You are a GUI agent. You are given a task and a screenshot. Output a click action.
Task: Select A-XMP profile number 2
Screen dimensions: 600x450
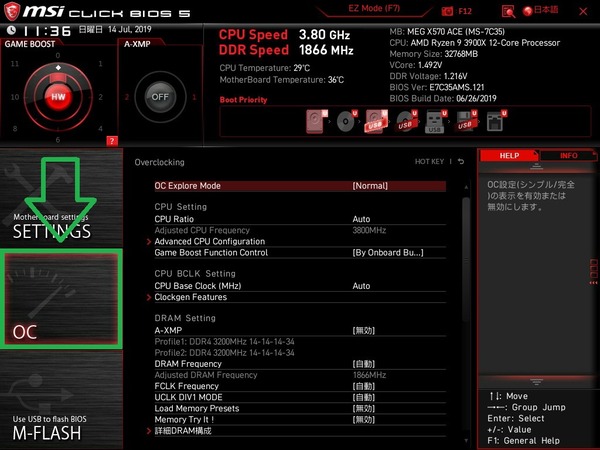[127, 97]
